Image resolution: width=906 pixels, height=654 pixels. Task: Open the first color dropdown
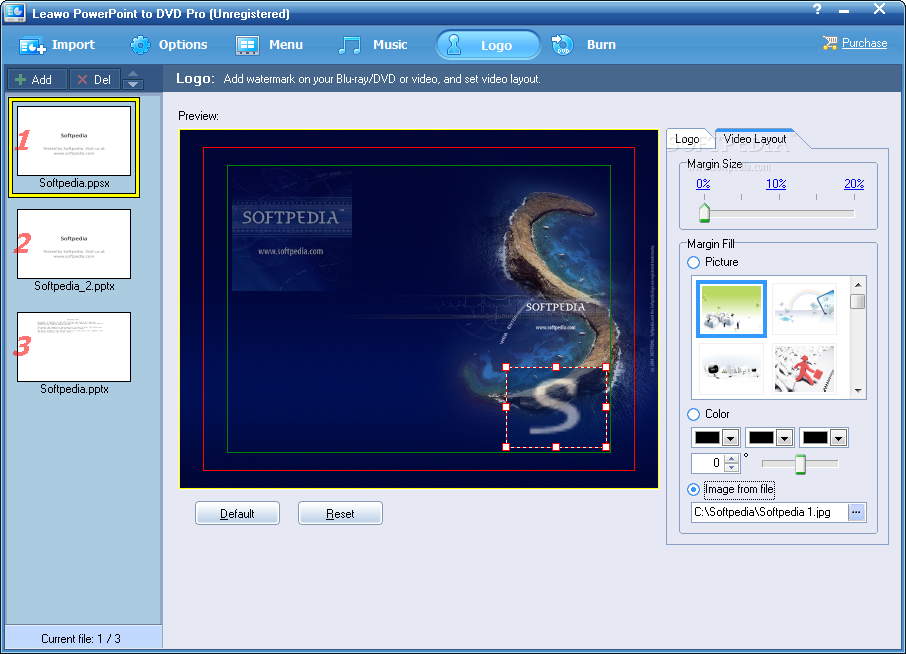coord(730,438)
